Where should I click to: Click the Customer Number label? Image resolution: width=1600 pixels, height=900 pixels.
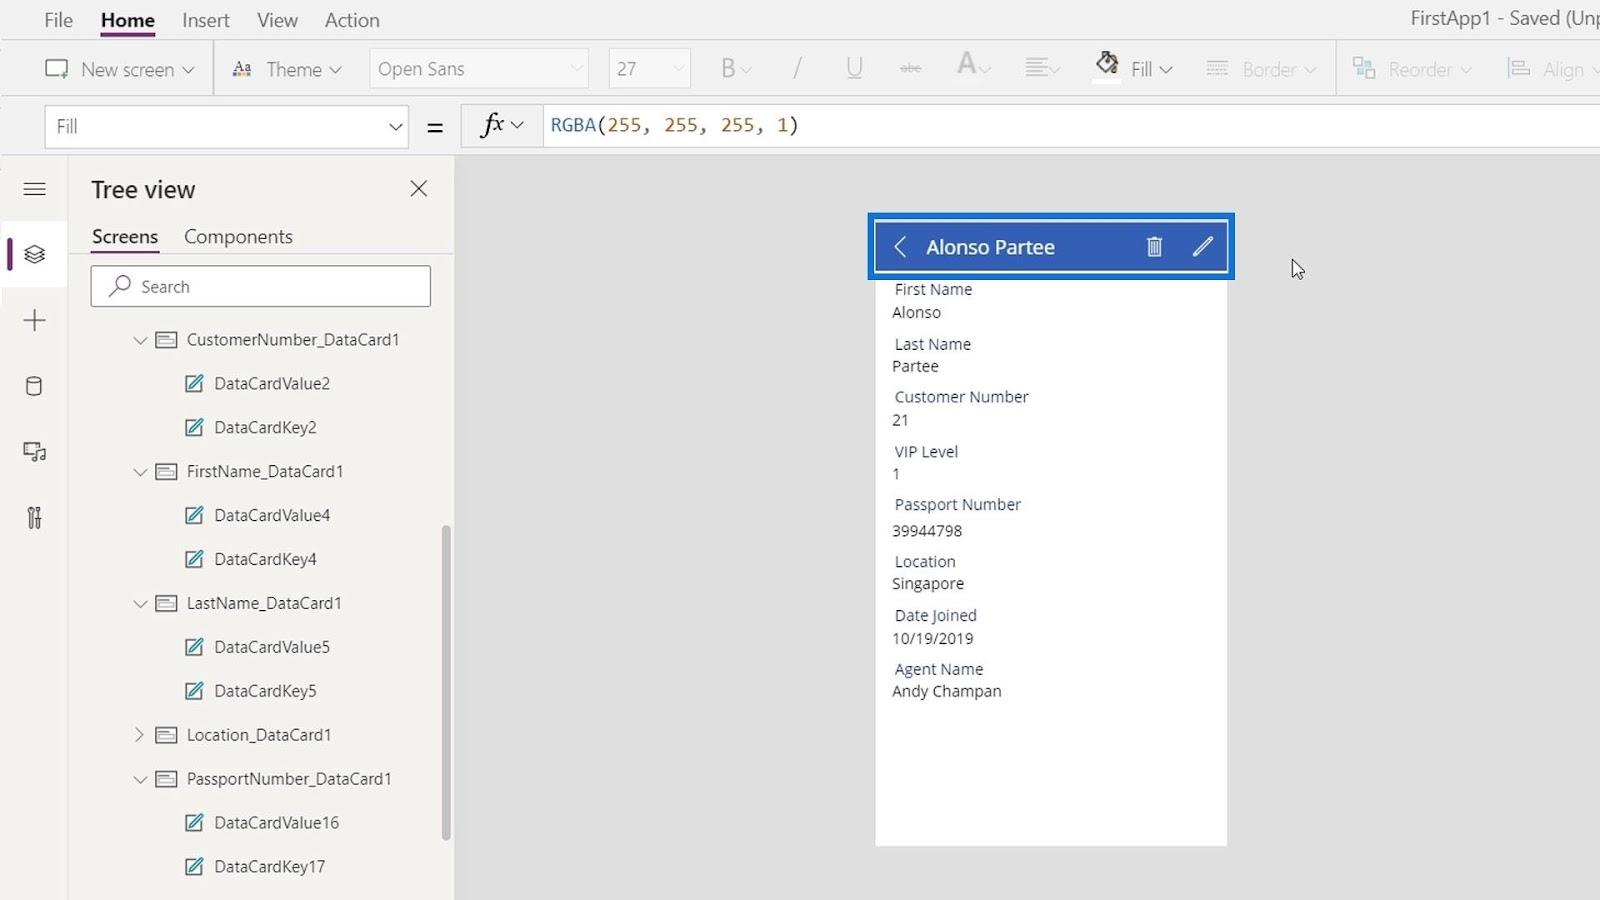(x=961, y=397)
